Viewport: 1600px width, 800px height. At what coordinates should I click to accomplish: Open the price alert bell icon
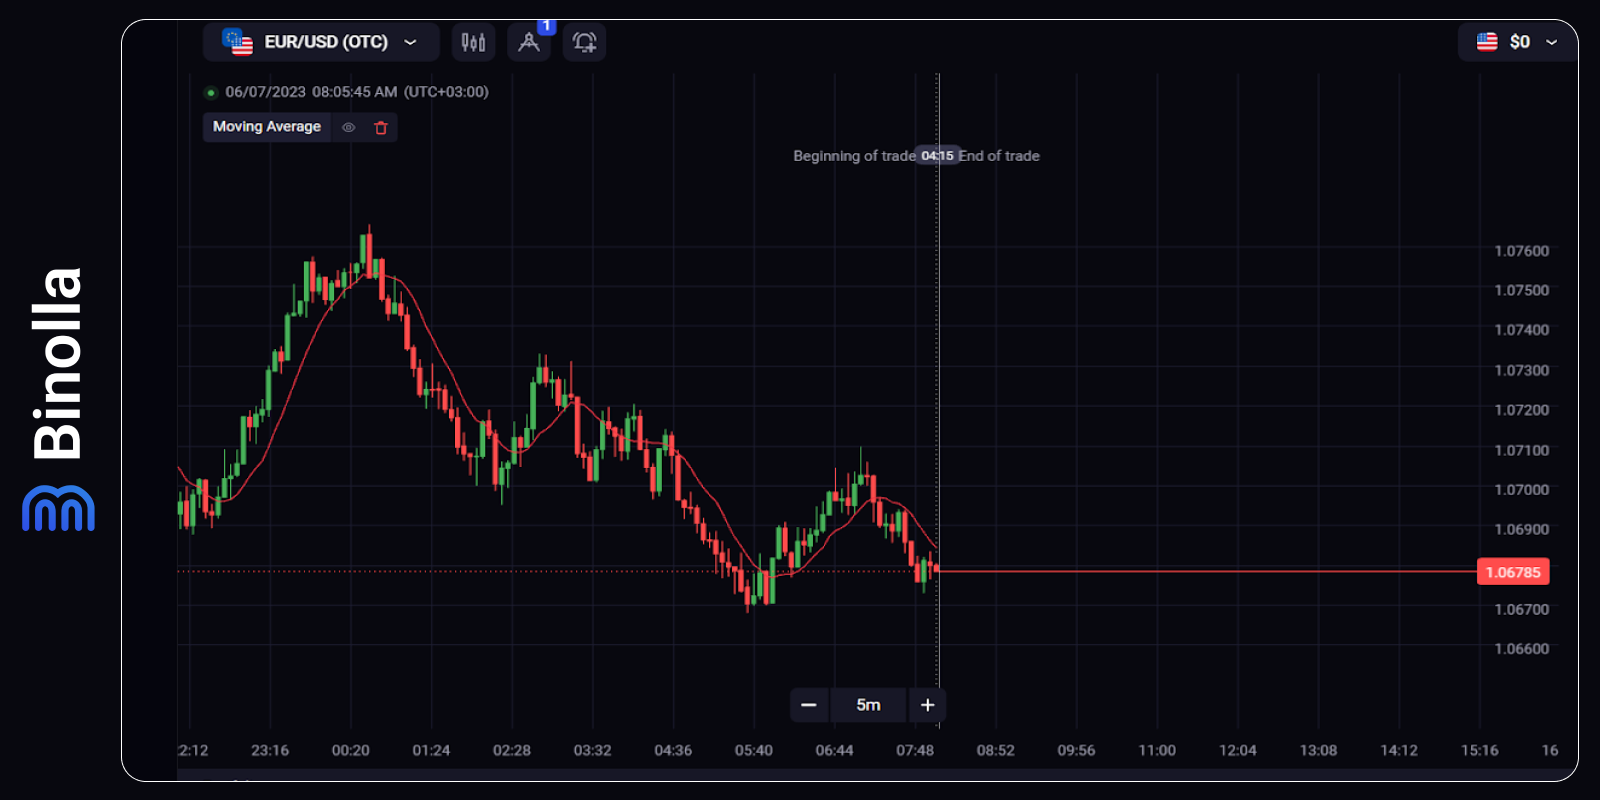click(x=585, y=42)
